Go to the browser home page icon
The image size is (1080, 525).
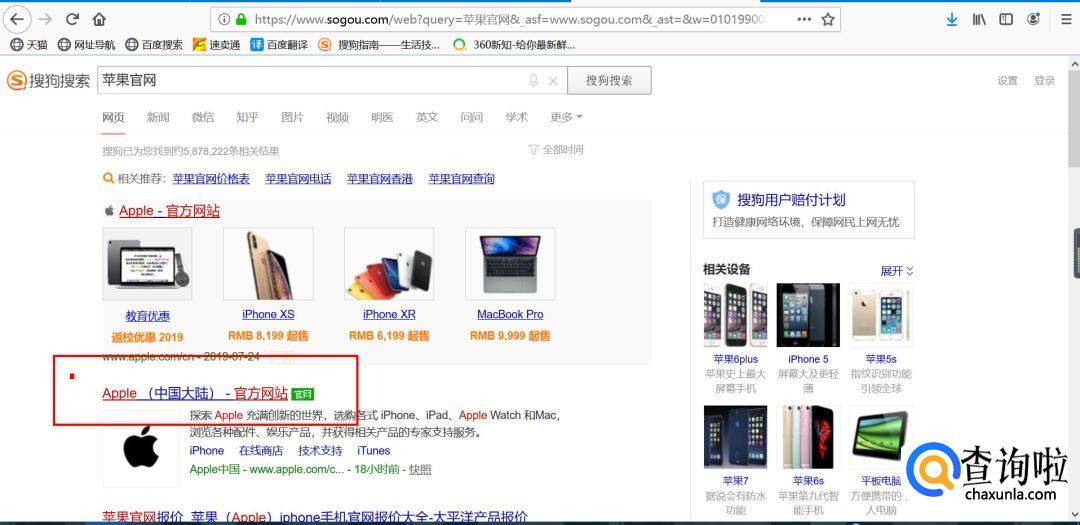(99, 19)
